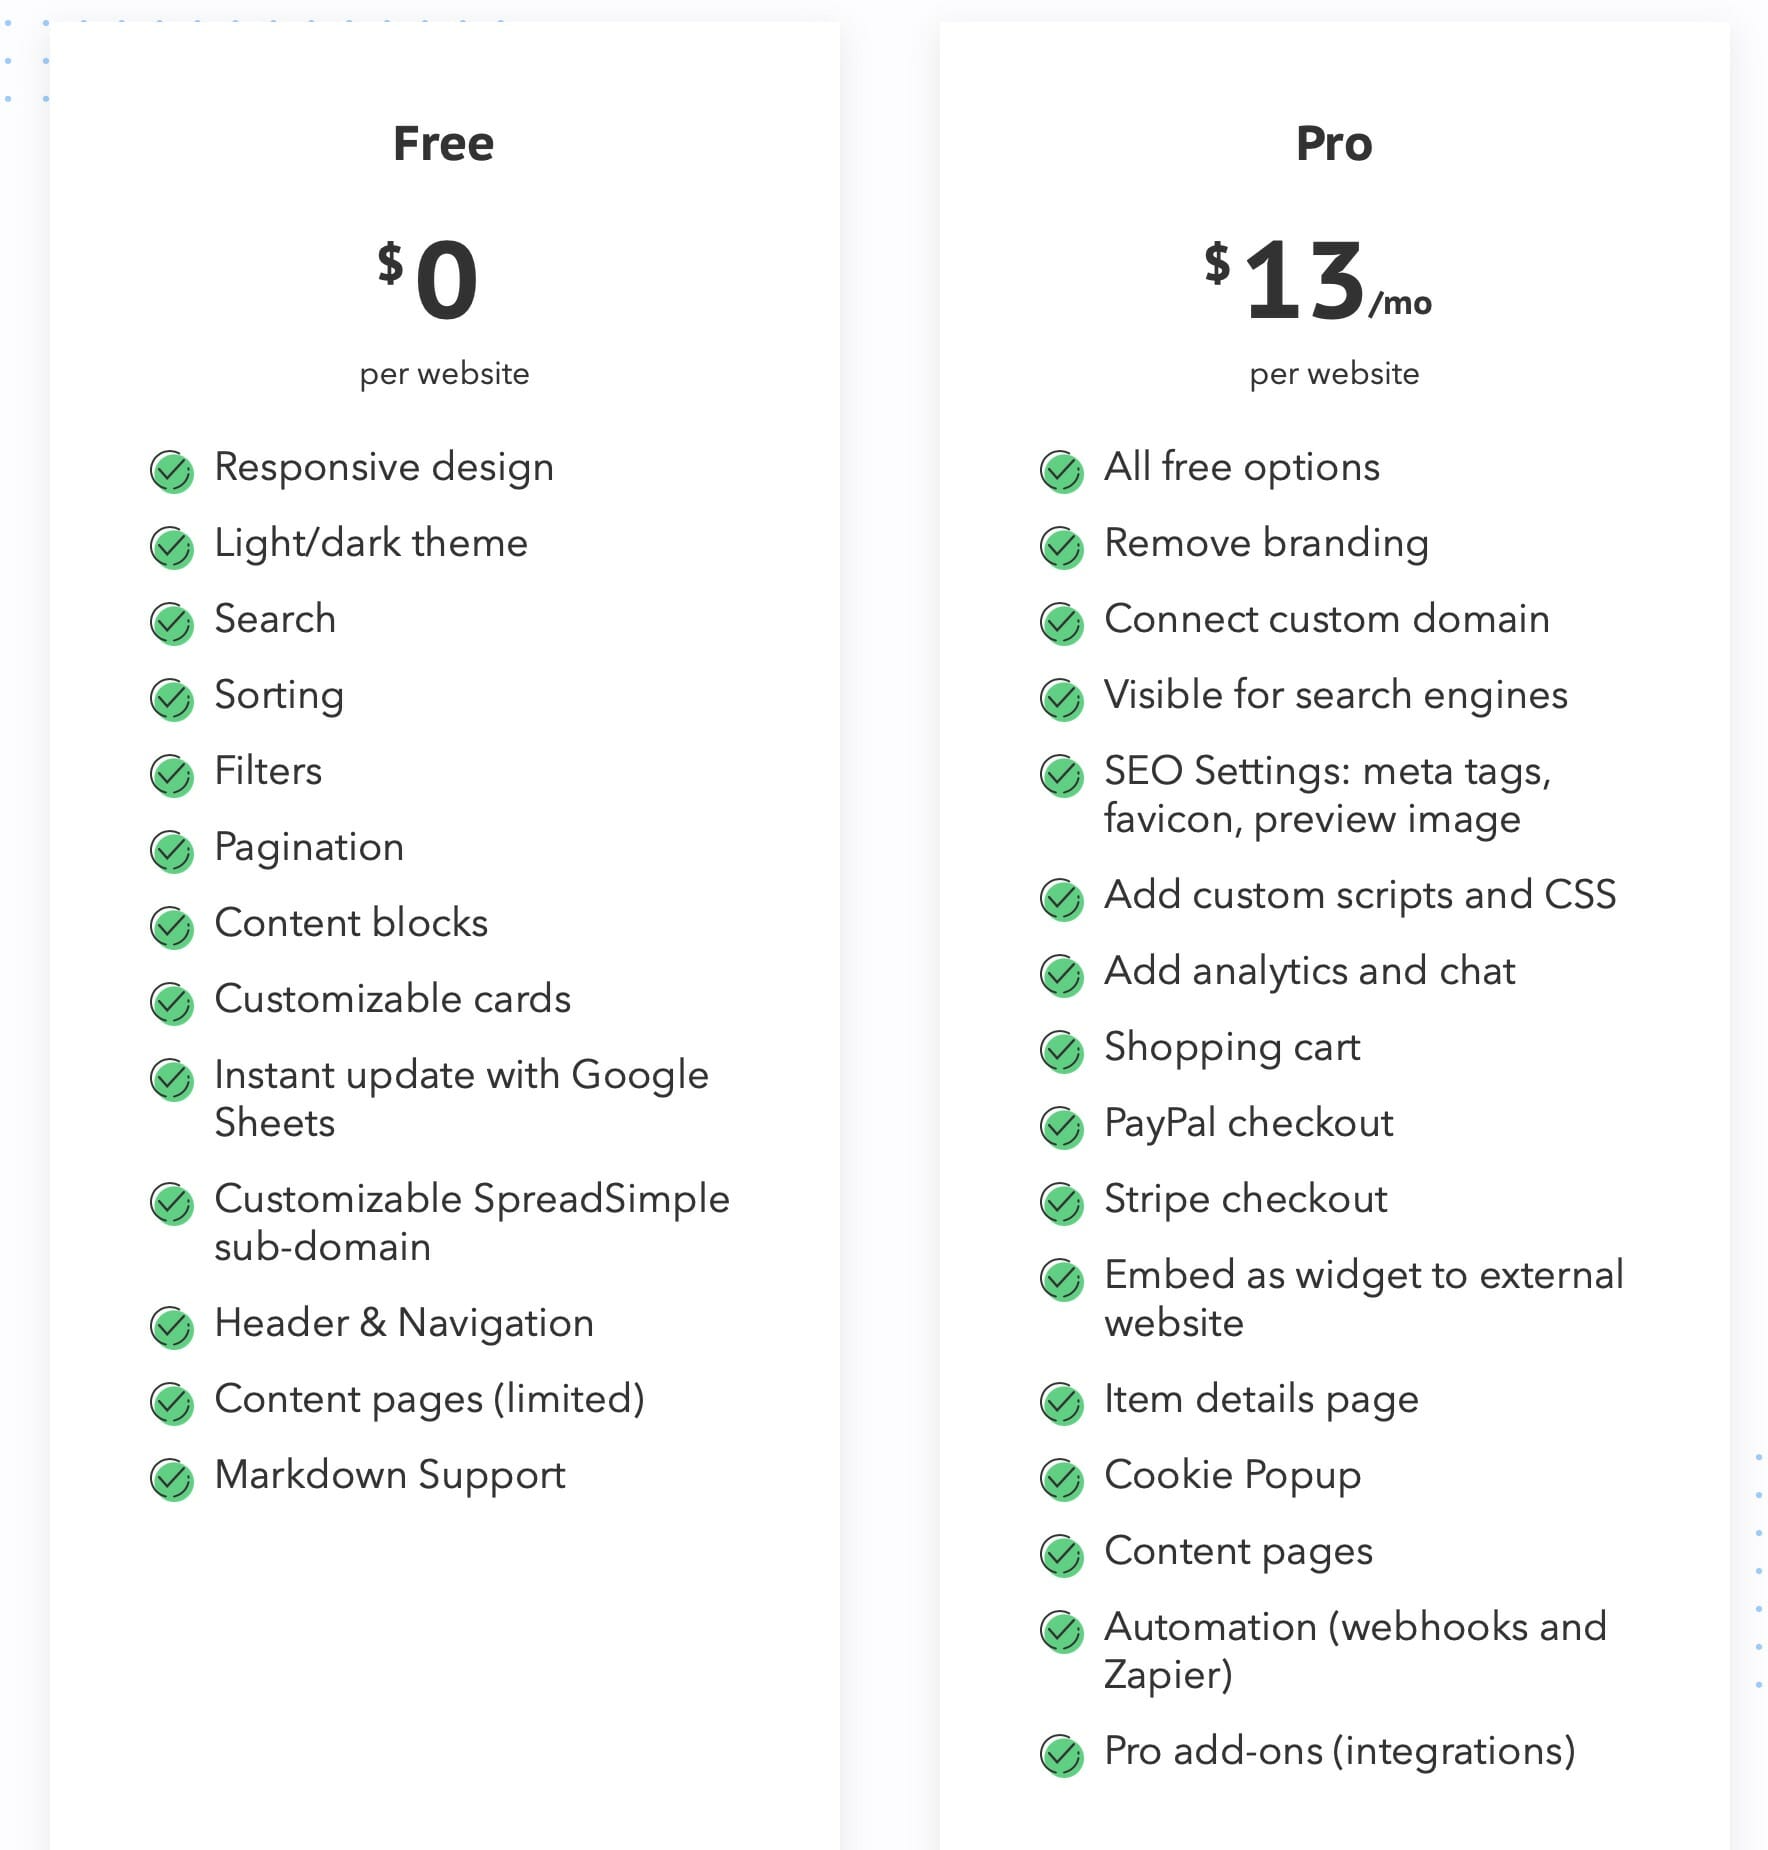Click the Light/dark theme feature label

click(371, 543)
